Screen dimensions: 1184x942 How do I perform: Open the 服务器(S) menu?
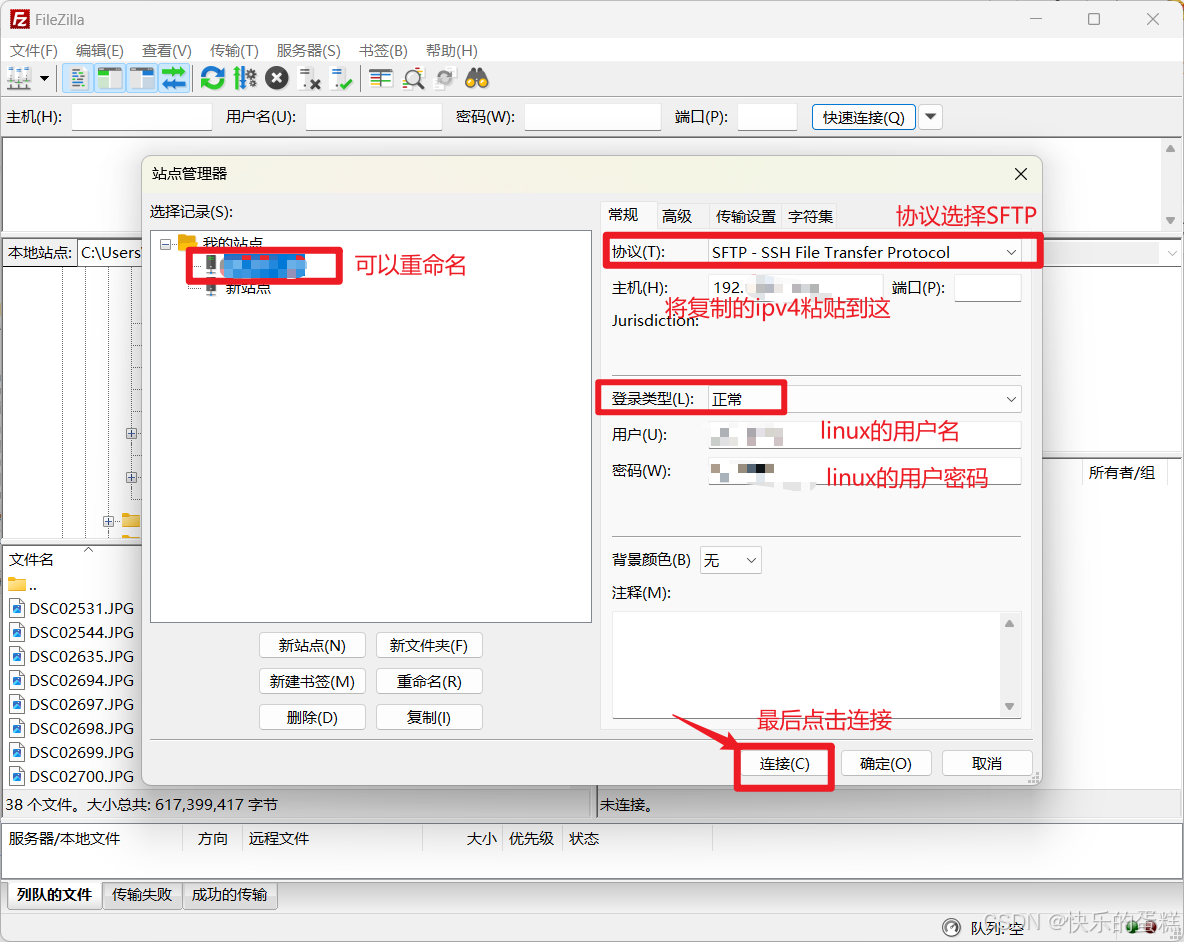[308, 51]
